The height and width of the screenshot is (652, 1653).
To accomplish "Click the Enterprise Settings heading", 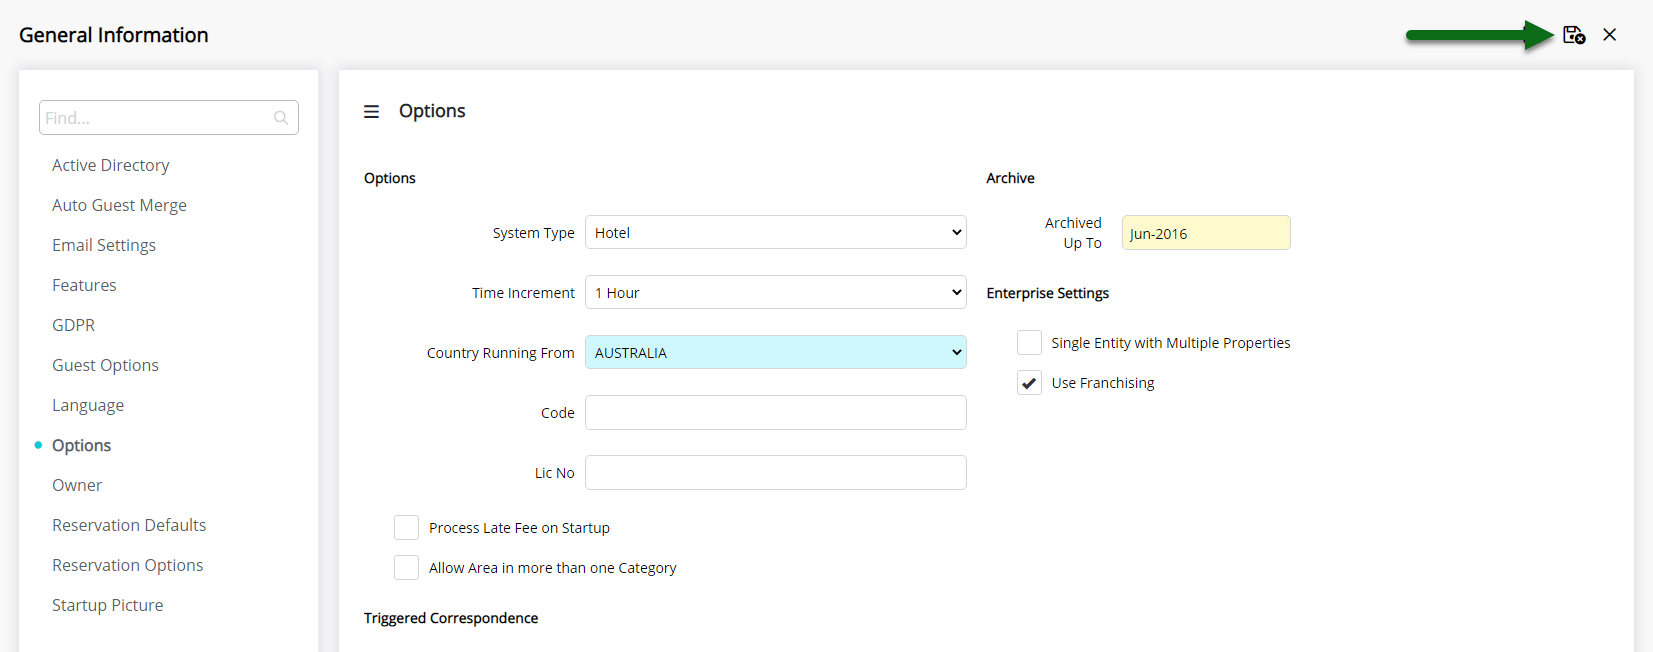I will click(1048, 293).
